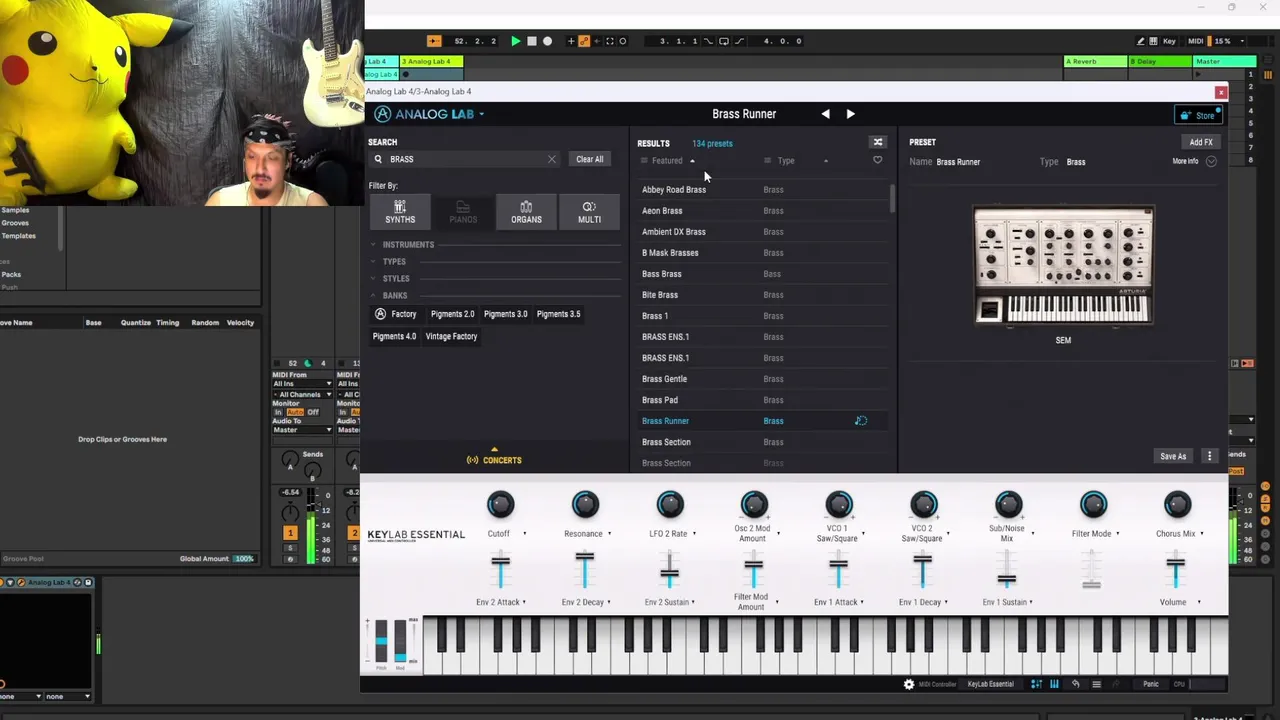
Task: Toggle the Key map mode switch
Action: point(1169,41)
